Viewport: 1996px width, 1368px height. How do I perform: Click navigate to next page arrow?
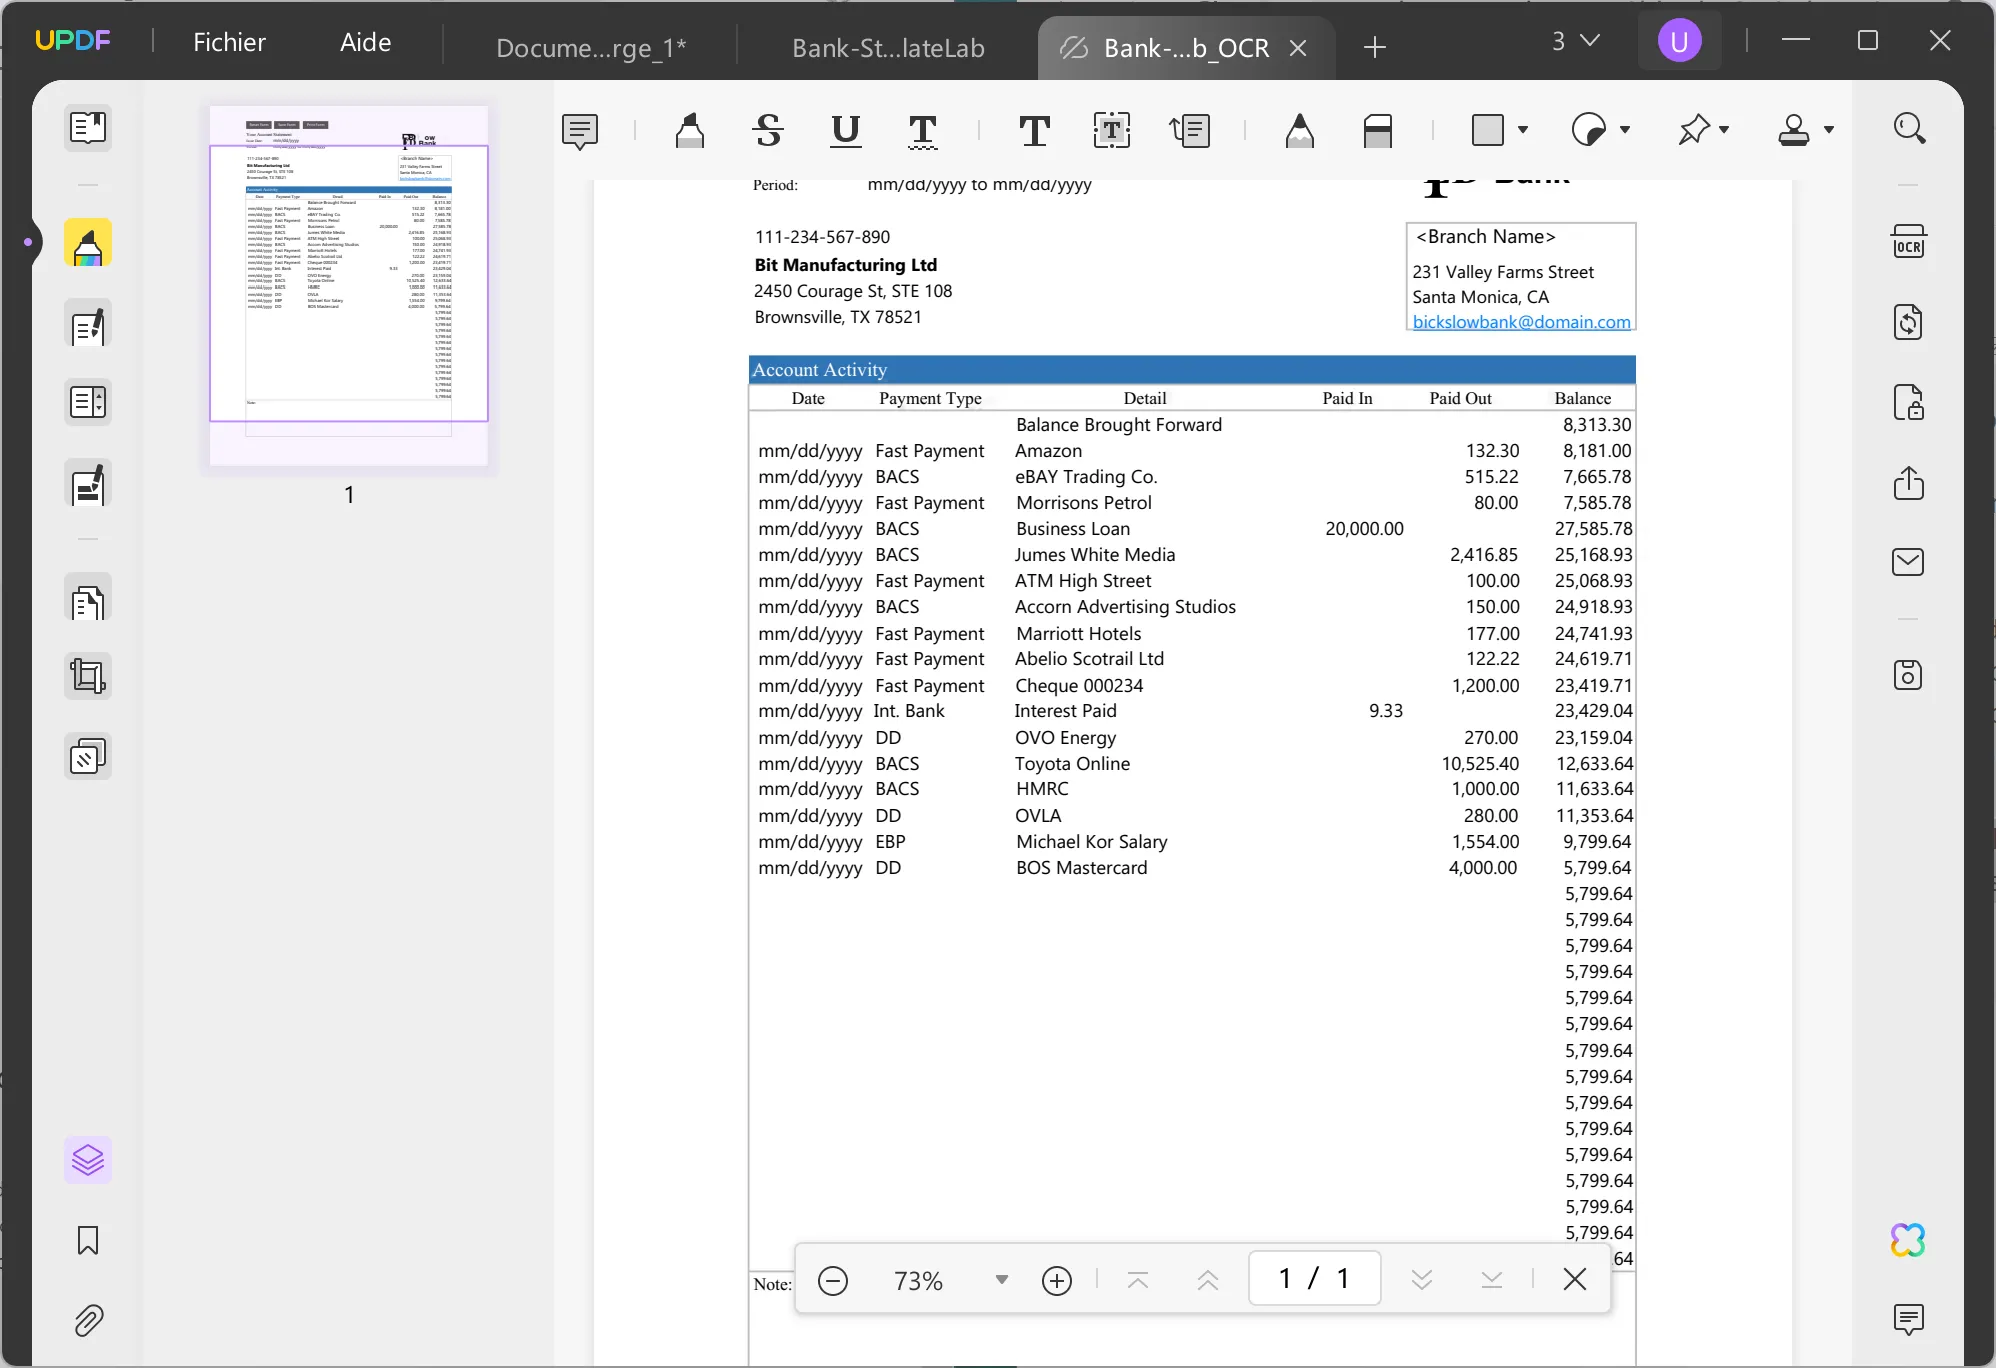tap(1420, 1279)
